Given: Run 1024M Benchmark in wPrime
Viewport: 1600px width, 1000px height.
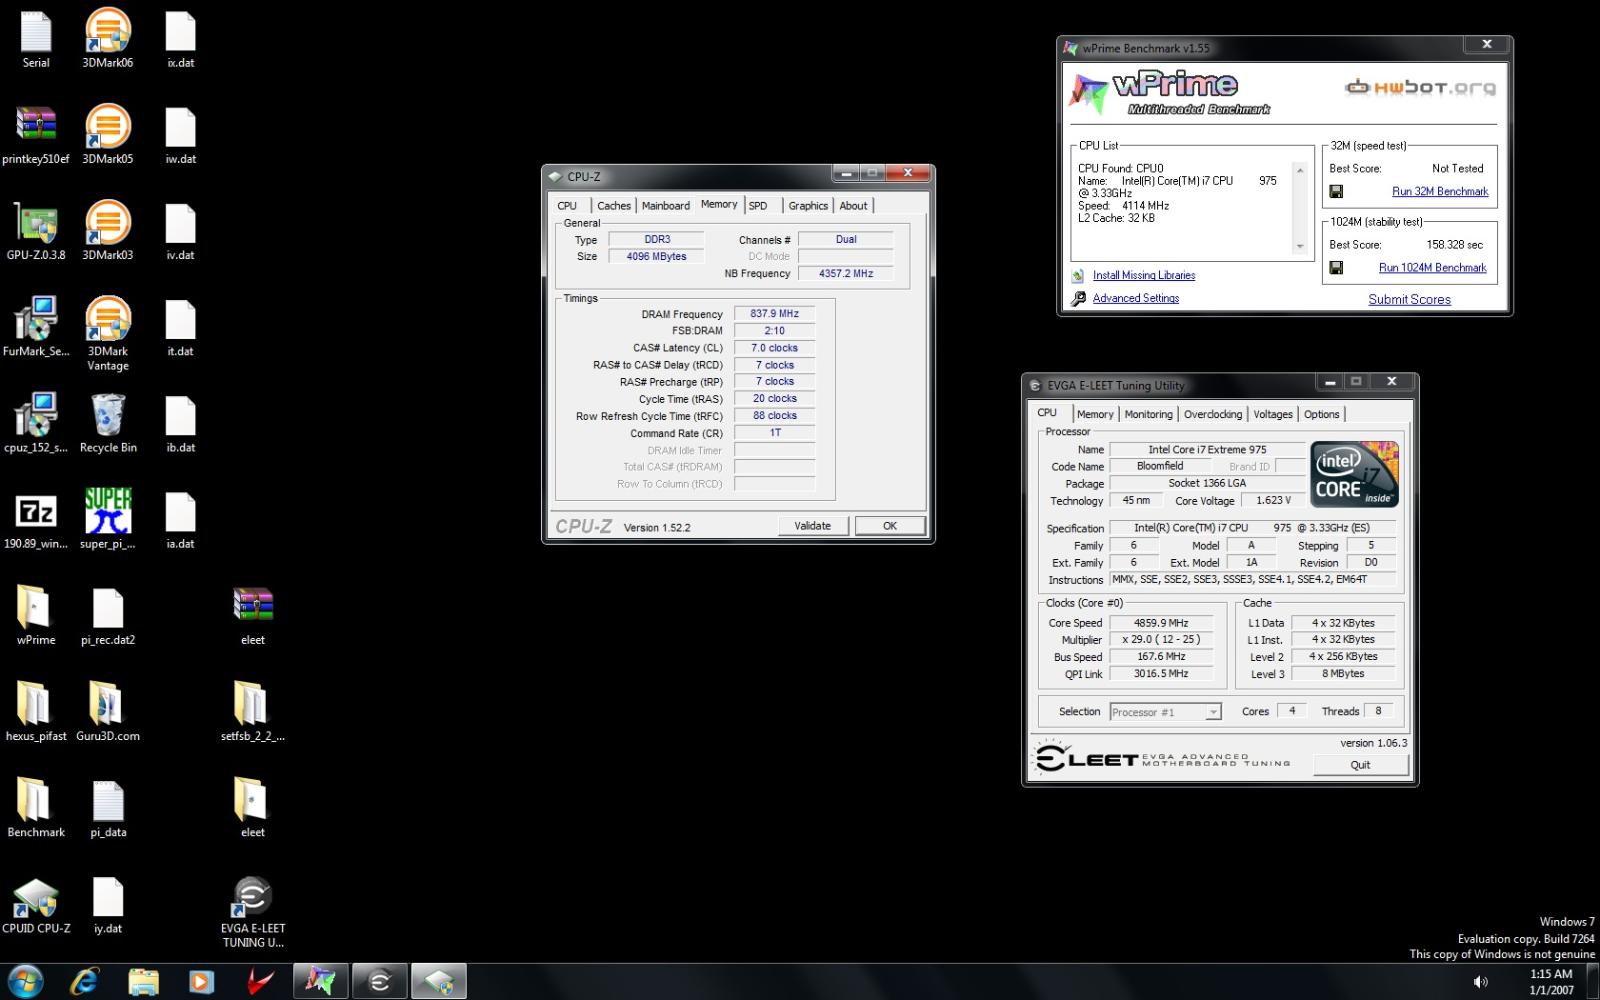Looking at the screenshot, I should [1432, 268].
